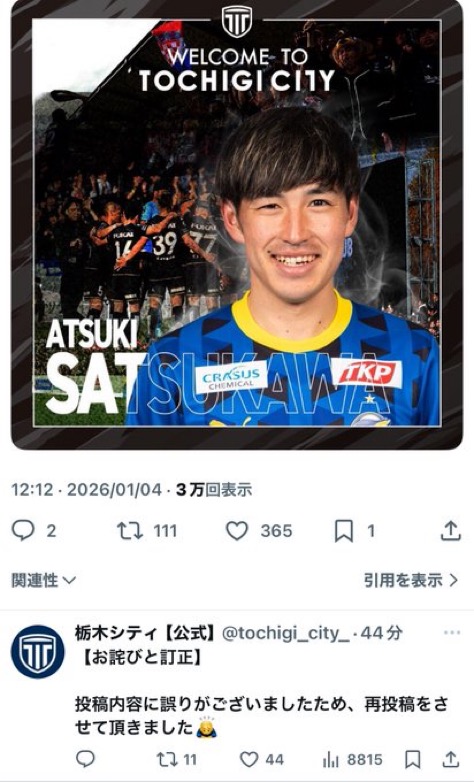Share the お詫びと訂正 reply
The width and height of the screenshot is (474, 782).
[451, 759]
